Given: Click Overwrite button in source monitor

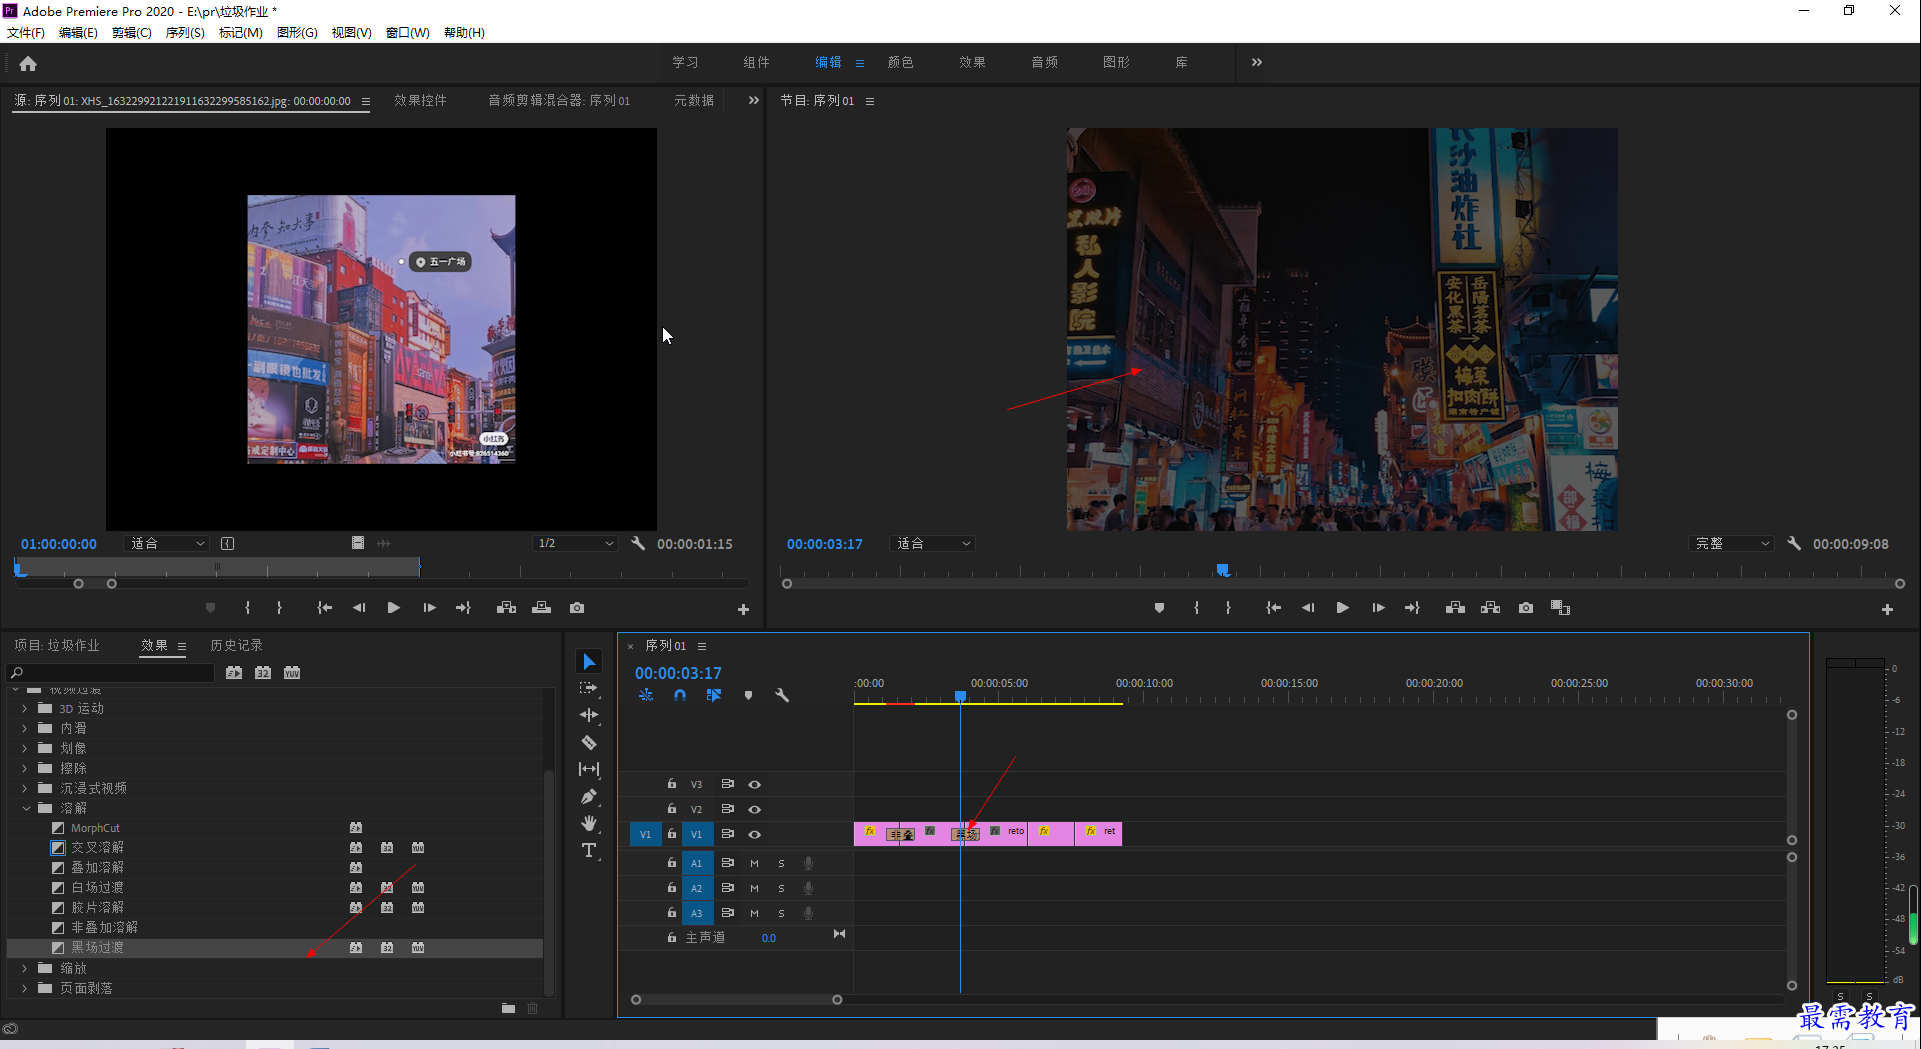Looking at the screenshot, I should (541, 608).
